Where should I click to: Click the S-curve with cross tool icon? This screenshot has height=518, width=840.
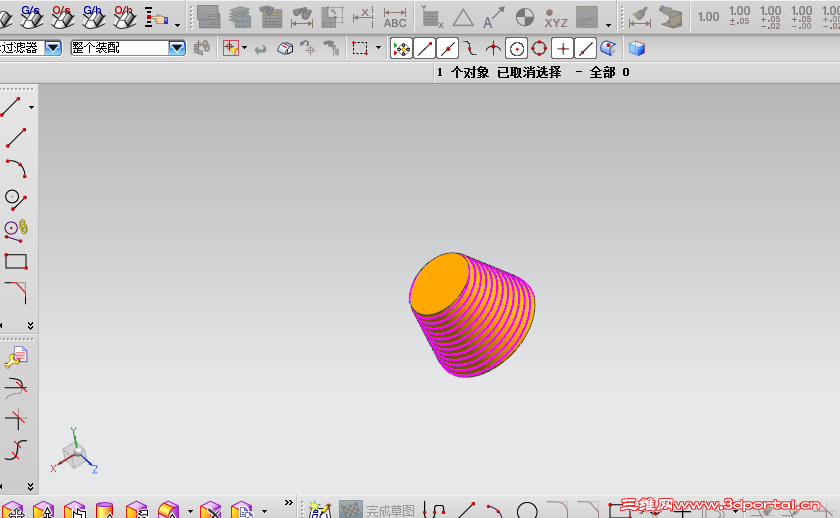(x=16, y=450)
